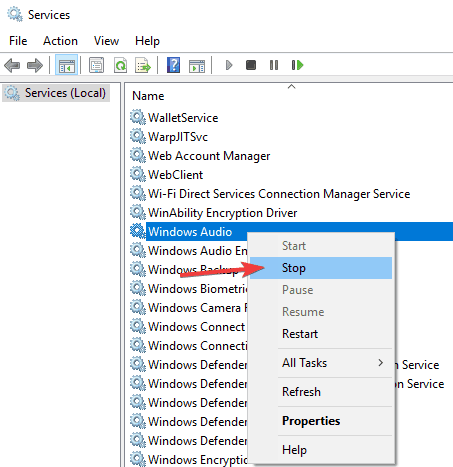The height and width of the screenshot is (467, 453).
Task: Open the Properties toolbar icon
Action: click(96, 65)
